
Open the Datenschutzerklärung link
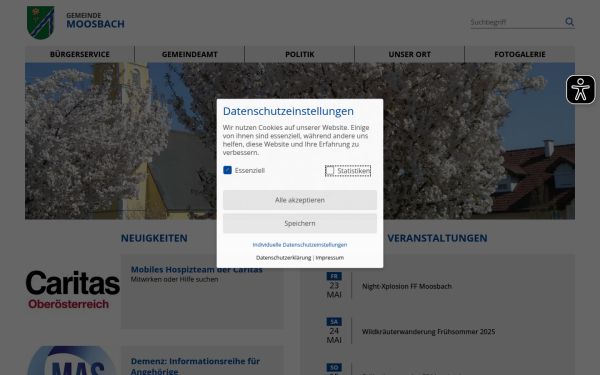point(284,258)
